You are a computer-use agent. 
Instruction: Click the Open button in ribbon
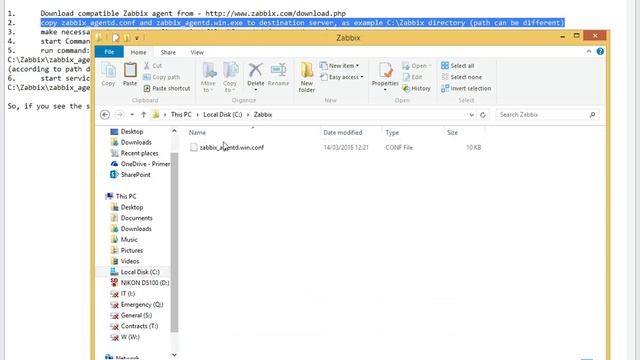417,66
